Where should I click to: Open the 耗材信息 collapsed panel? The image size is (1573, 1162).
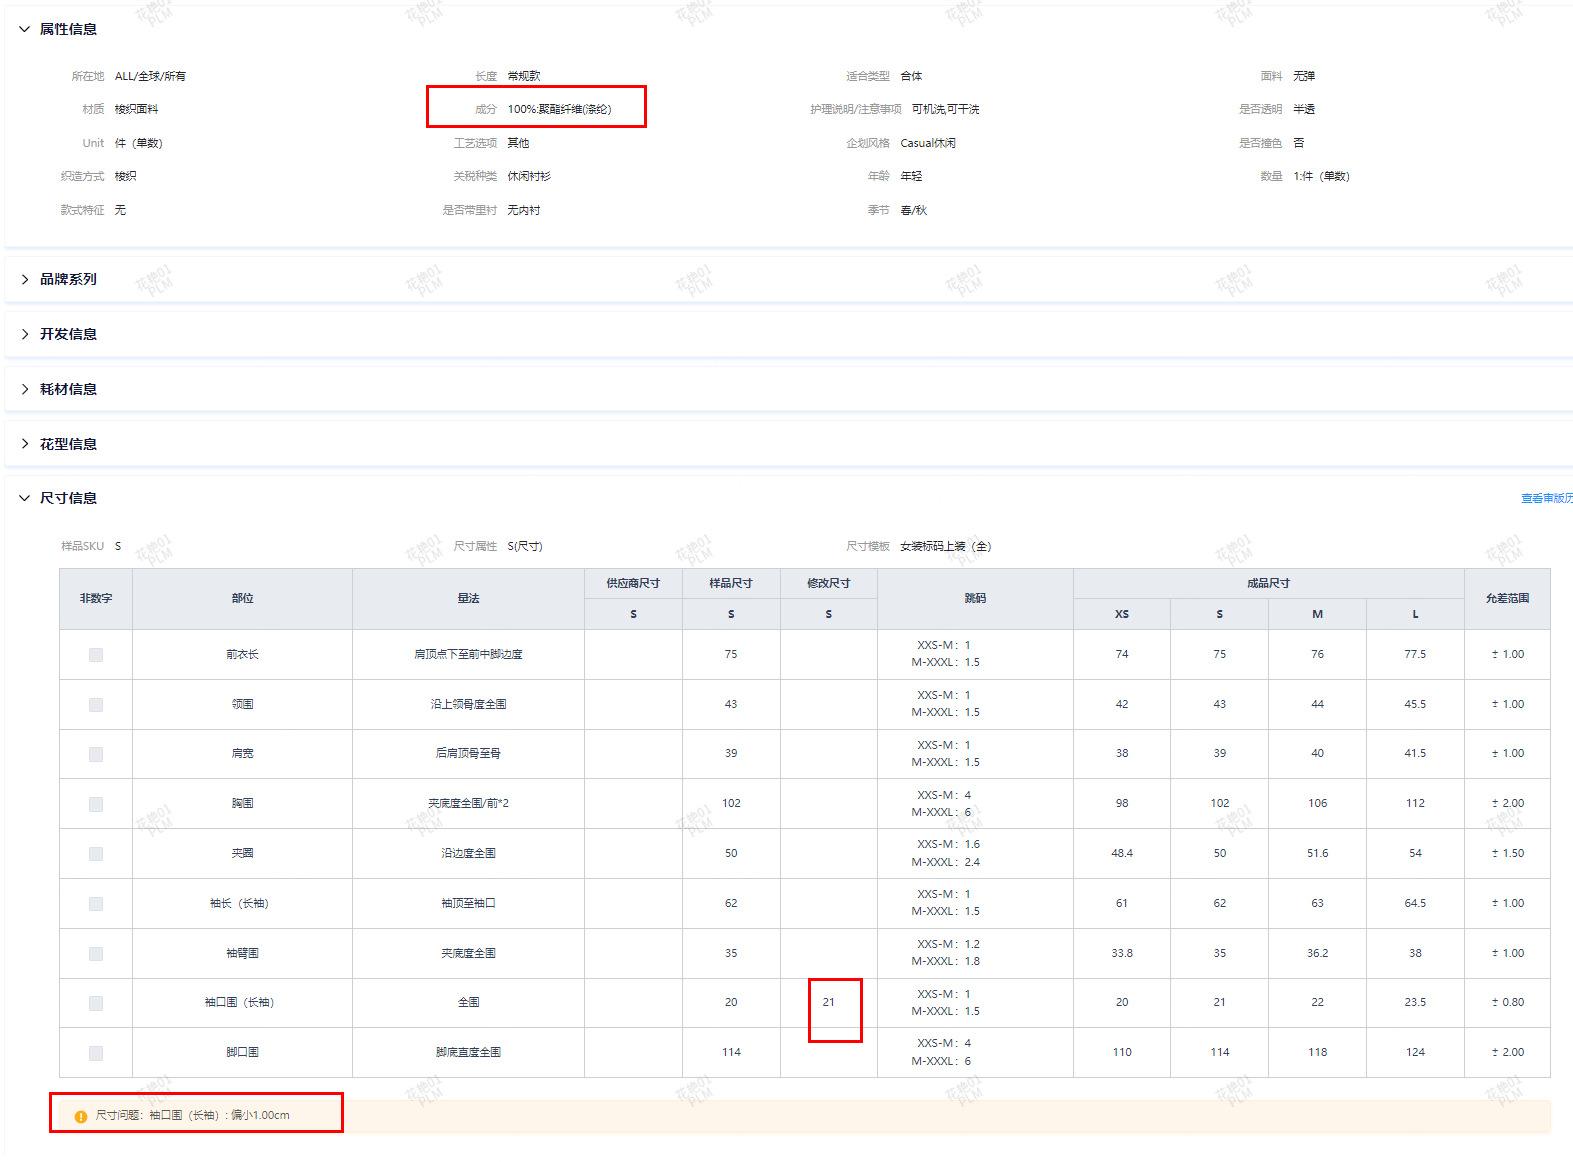[25, 389]
